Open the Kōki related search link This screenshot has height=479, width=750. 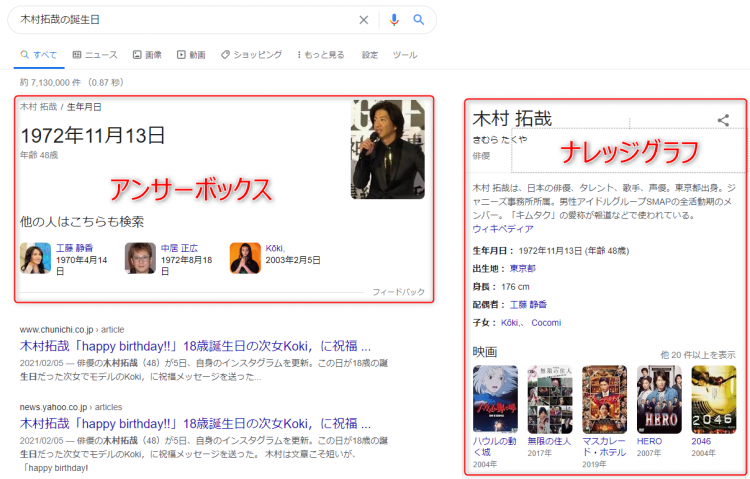click(275, 248)
